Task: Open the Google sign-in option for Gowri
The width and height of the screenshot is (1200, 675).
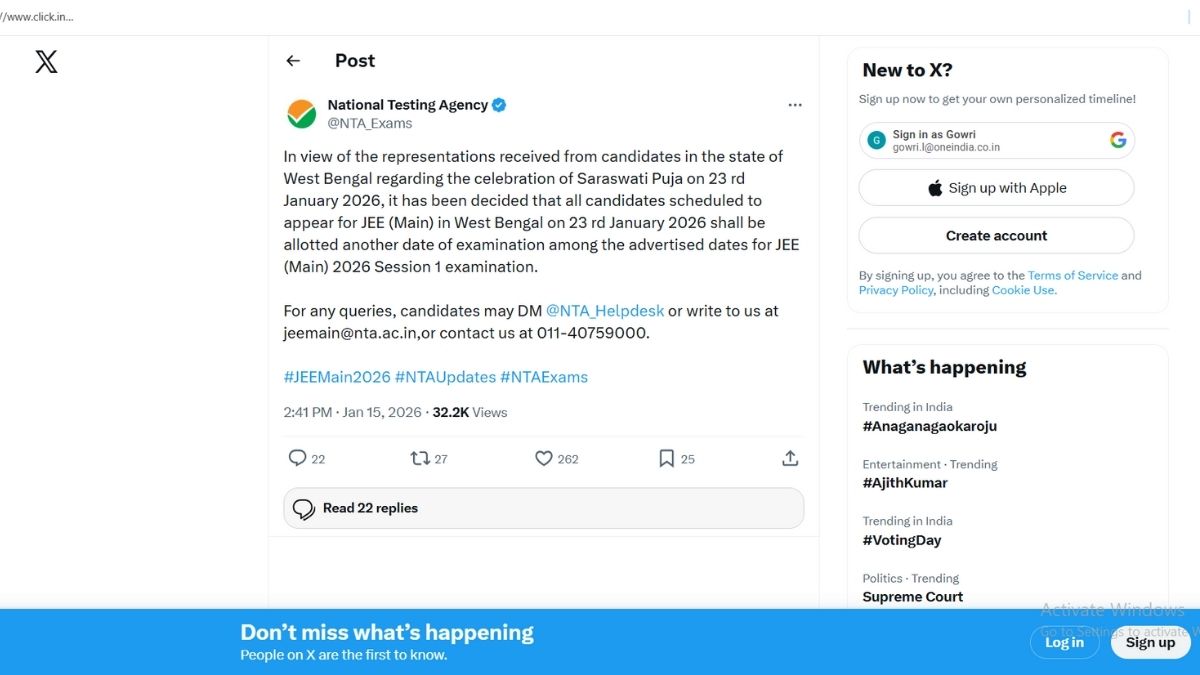Action: coord(996,140)
